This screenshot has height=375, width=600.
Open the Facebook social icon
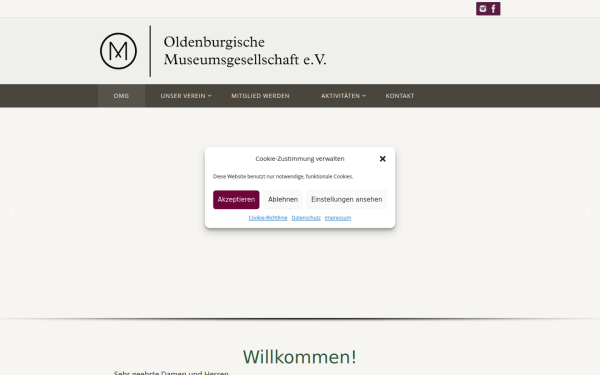click(x=494, y=8)
